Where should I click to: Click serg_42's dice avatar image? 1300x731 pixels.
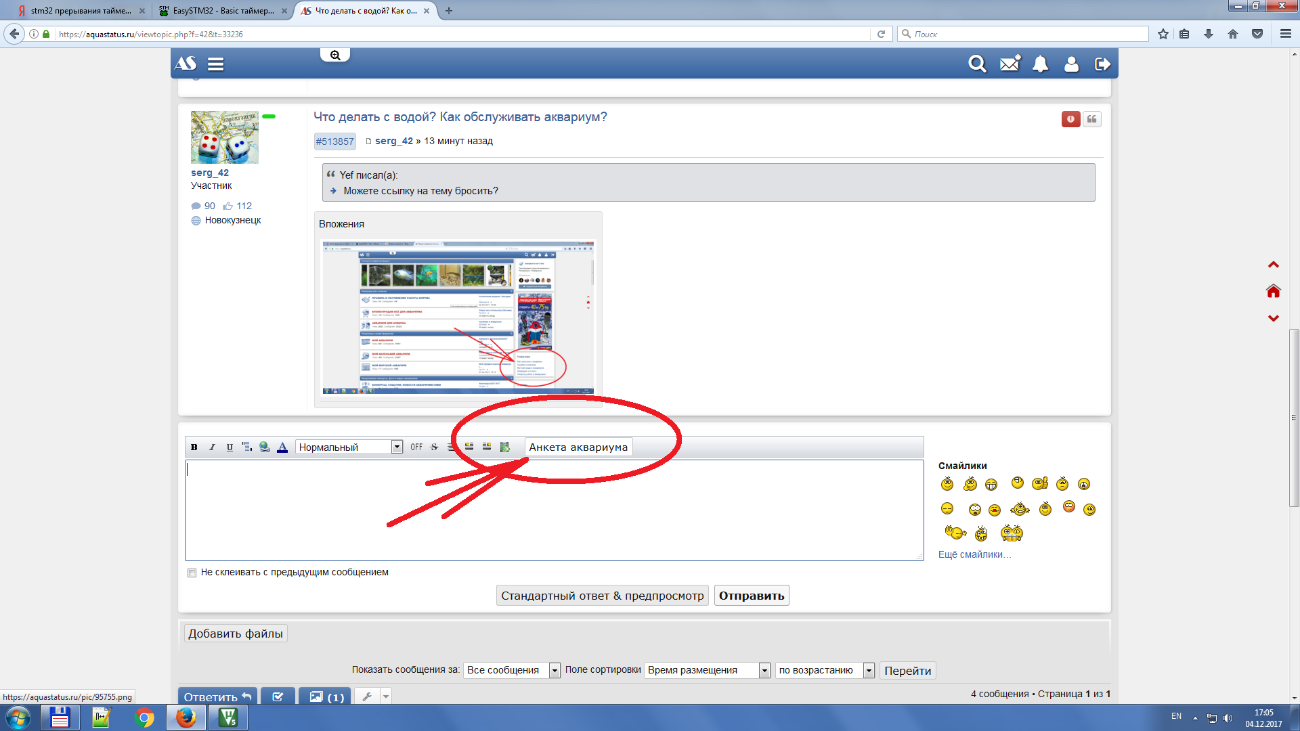[x=225, y=137]
